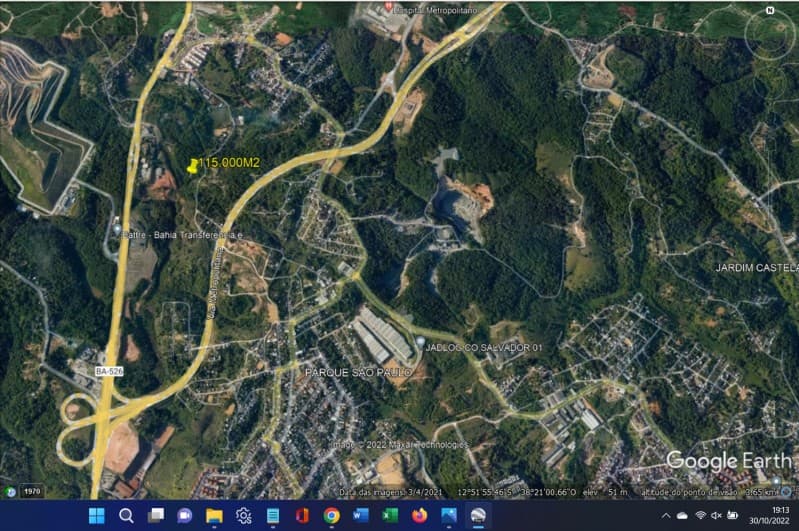This screenshot has height=531, width=799.
Task: Click the Via Metropolitana road label
Action: coord(215,282)
